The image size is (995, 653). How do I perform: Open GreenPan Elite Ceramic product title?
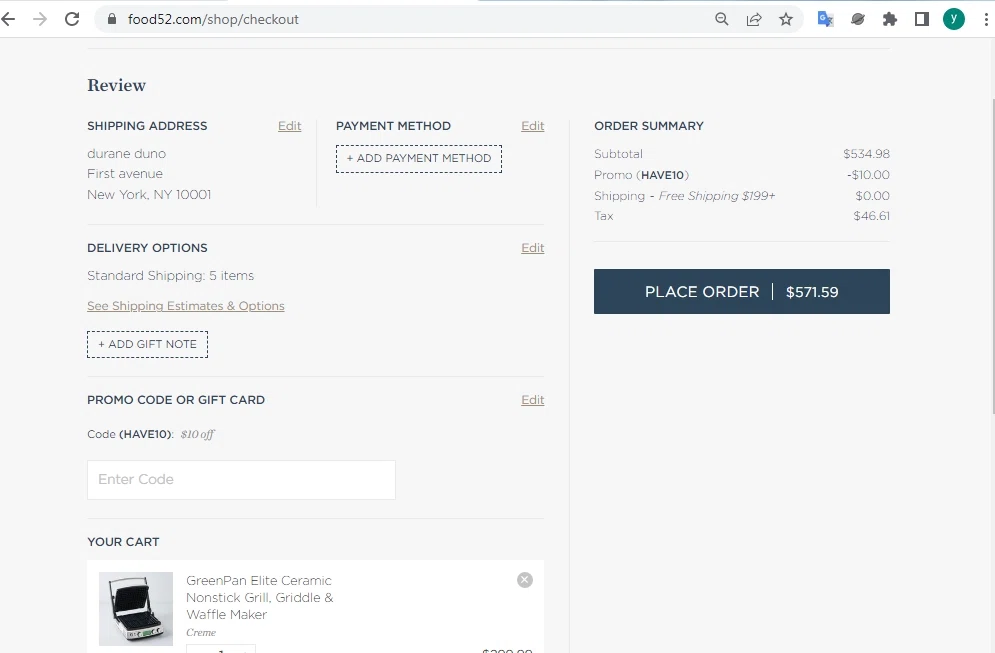[260, 597]
